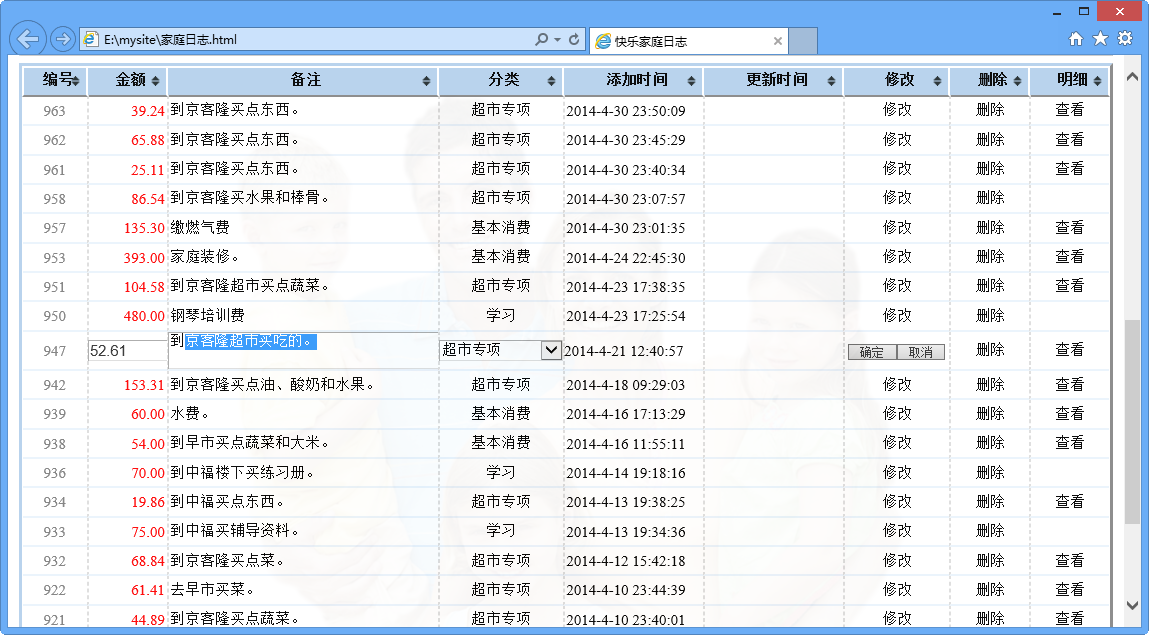1149x635 pixels.
Task: Click timestamp 2014-4-18 09:29:03
Action: pyautogui.click(x=626, y=385)
